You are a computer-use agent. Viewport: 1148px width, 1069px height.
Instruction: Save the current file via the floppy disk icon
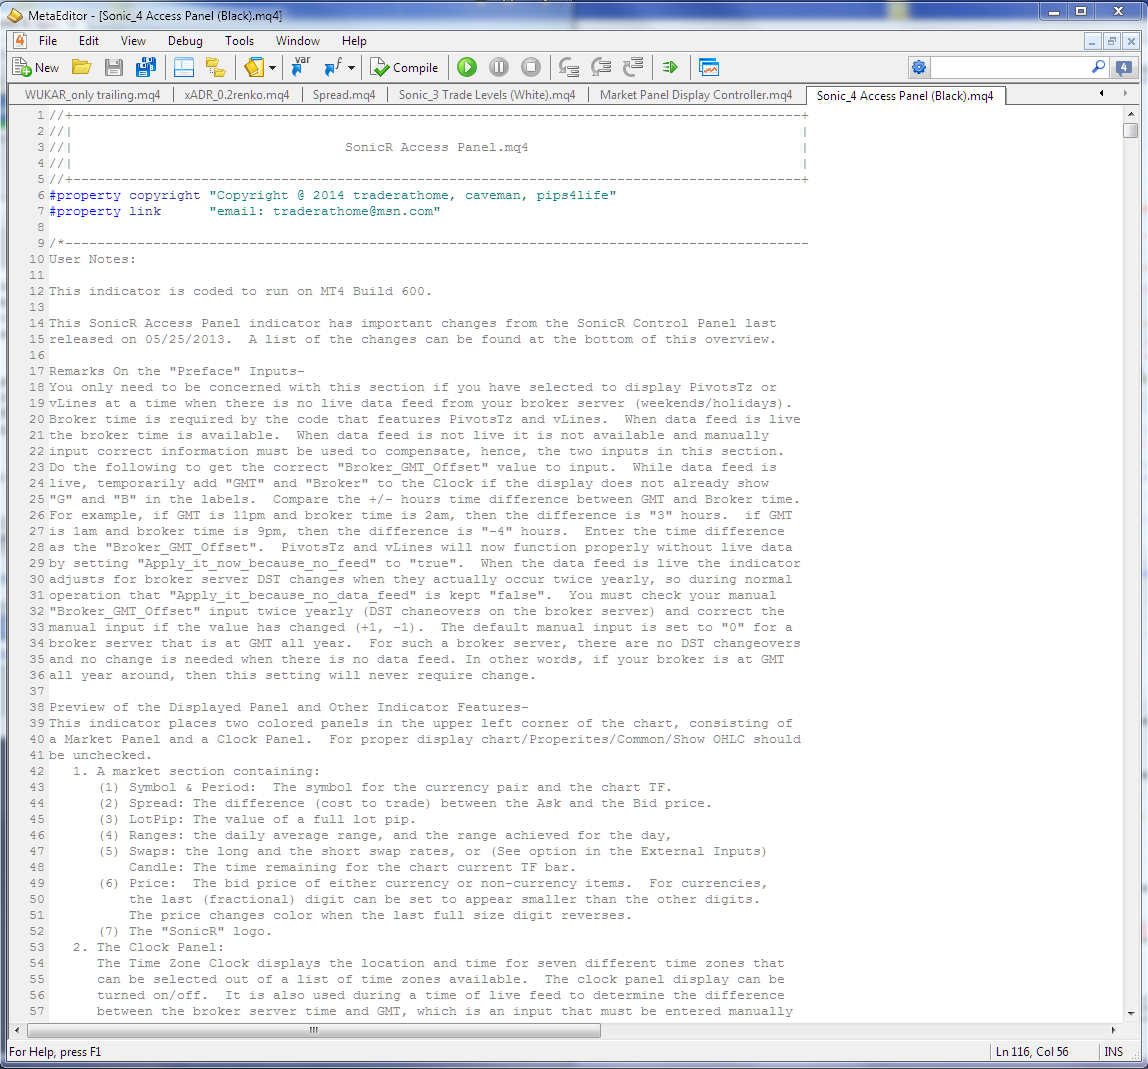point(113,67)
